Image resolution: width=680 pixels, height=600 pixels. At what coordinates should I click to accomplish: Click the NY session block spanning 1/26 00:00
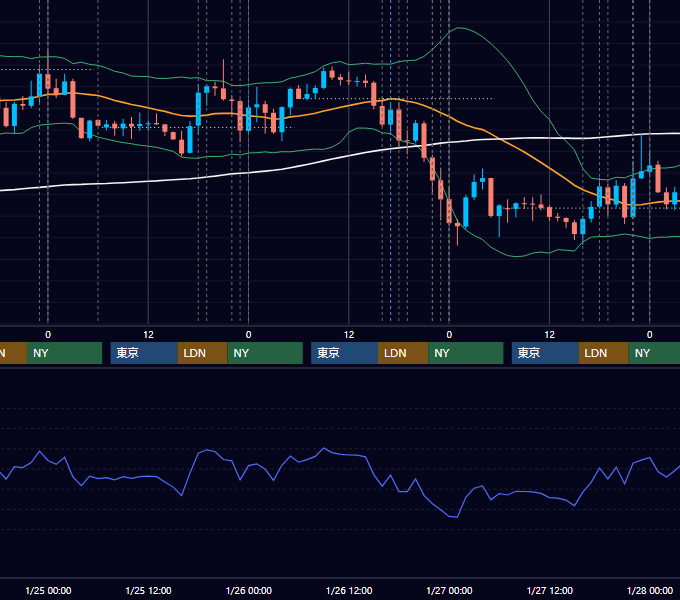pyautogui.click(x=265, y=353)
